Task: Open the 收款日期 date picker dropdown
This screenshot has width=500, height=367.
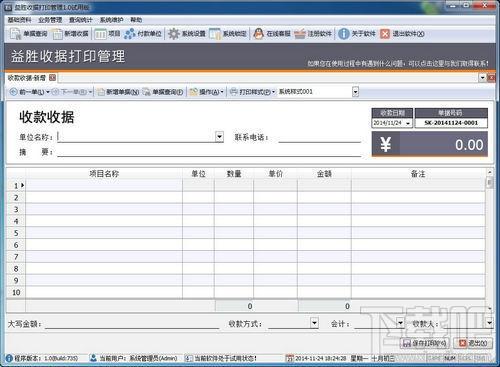Action: (x=408, y=123)
